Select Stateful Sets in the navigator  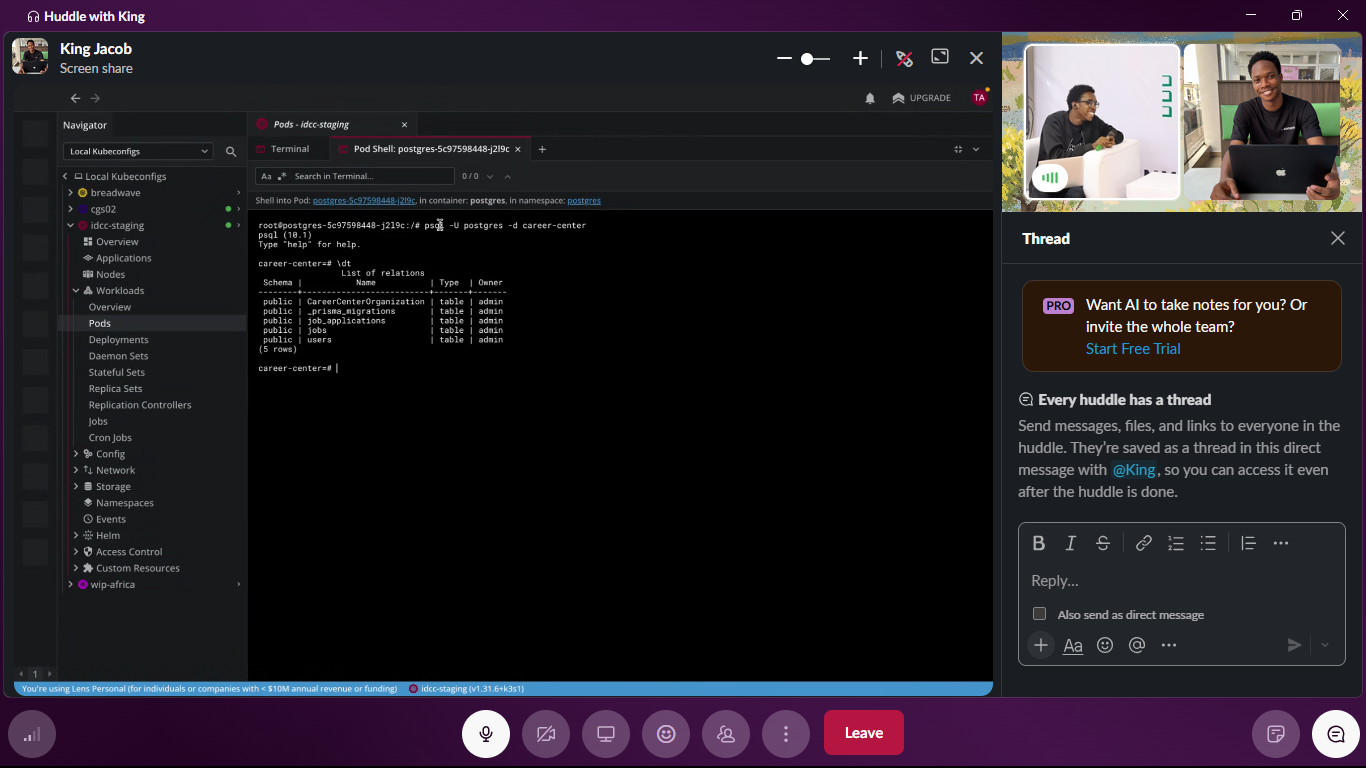pos(116,372)
